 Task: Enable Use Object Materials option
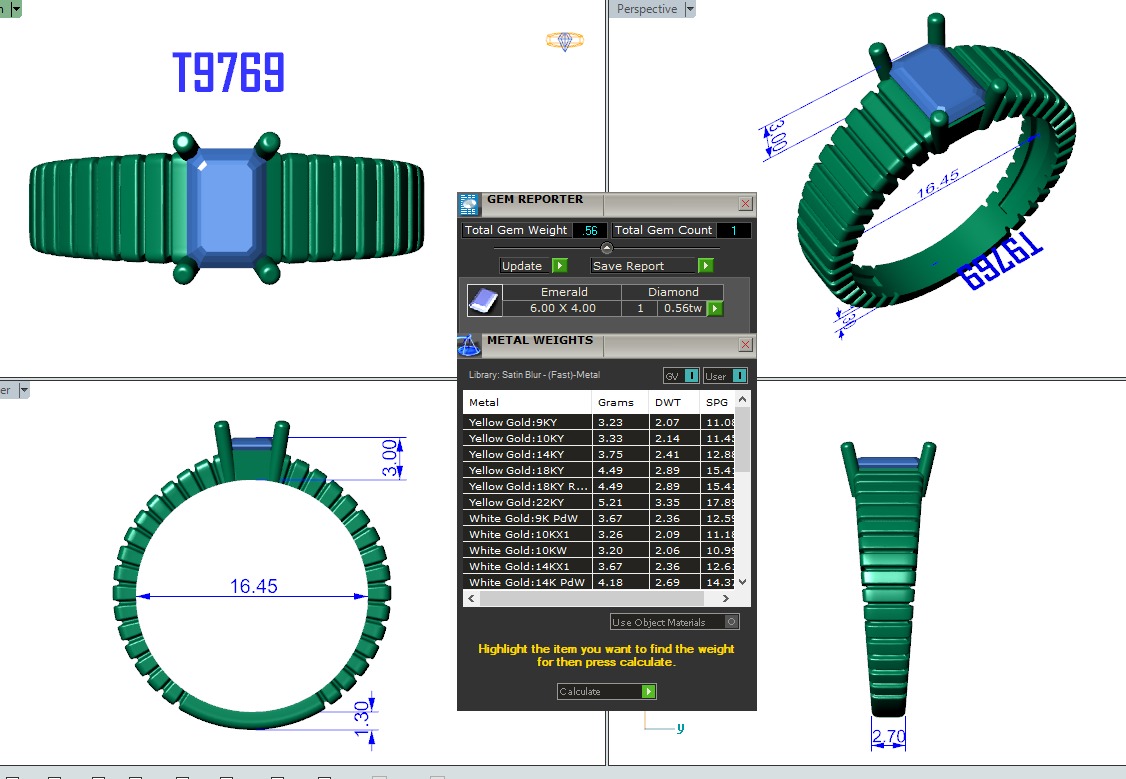732,622
